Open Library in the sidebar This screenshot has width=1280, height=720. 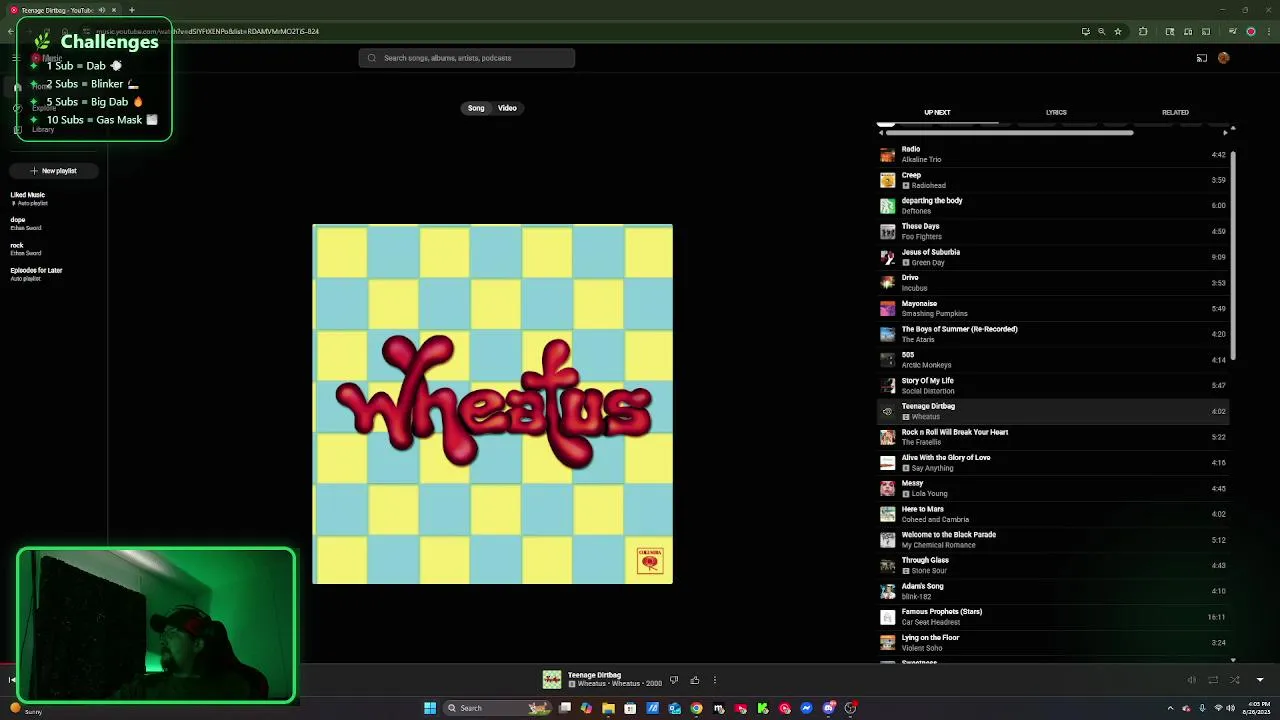pyautogui.click(x=42, y=130)
